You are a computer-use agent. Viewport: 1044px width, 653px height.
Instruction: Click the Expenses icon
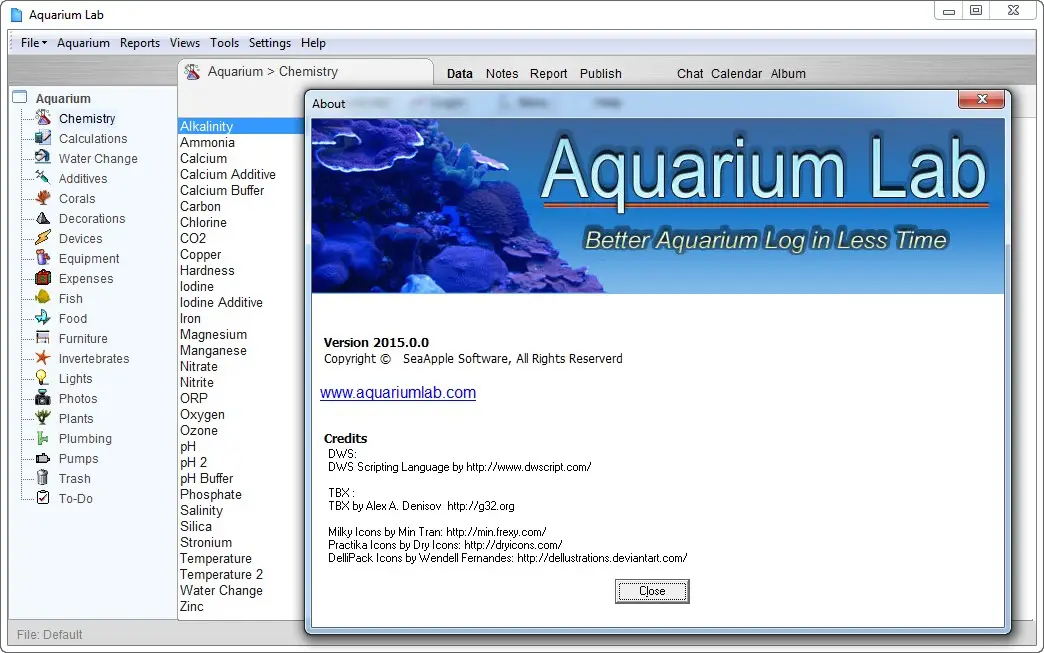[43, 278]
